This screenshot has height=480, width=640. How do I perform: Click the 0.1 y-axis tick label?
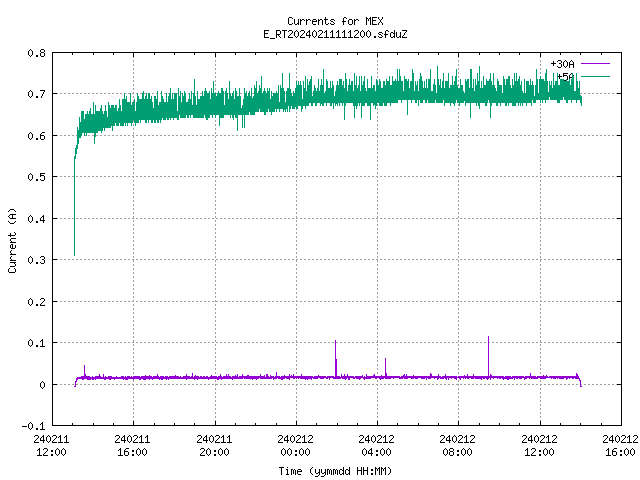pyautogui.click(x=36, y=343)
